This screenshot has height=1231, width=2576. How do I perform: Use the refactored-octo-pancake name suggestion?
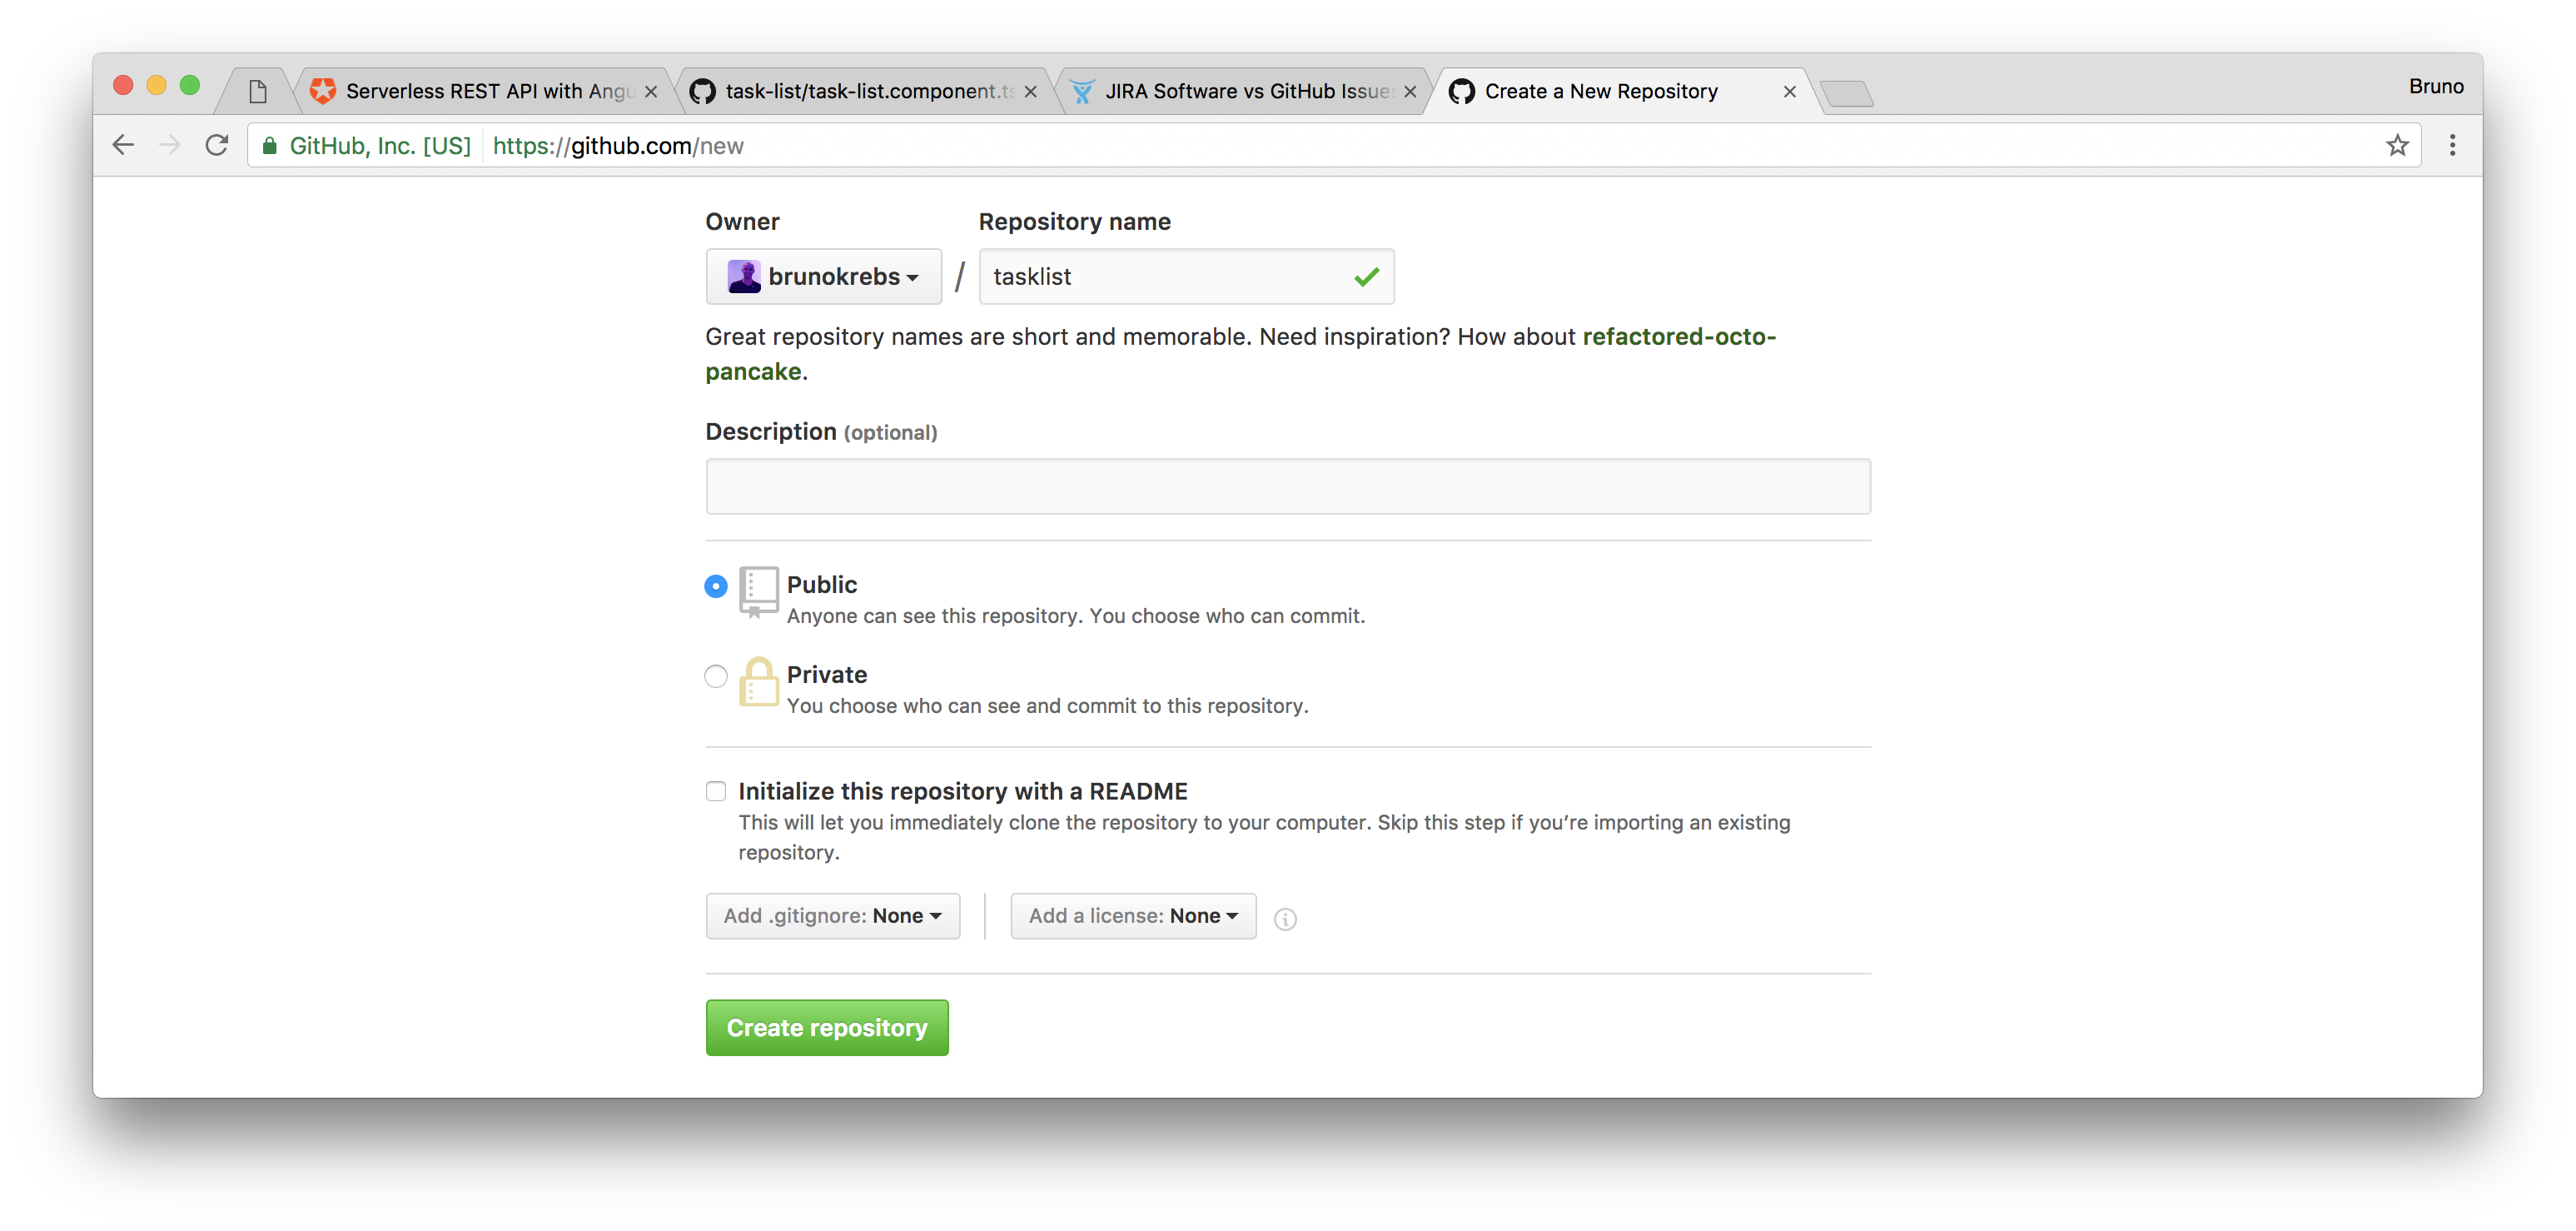(x=1677, y=337)
